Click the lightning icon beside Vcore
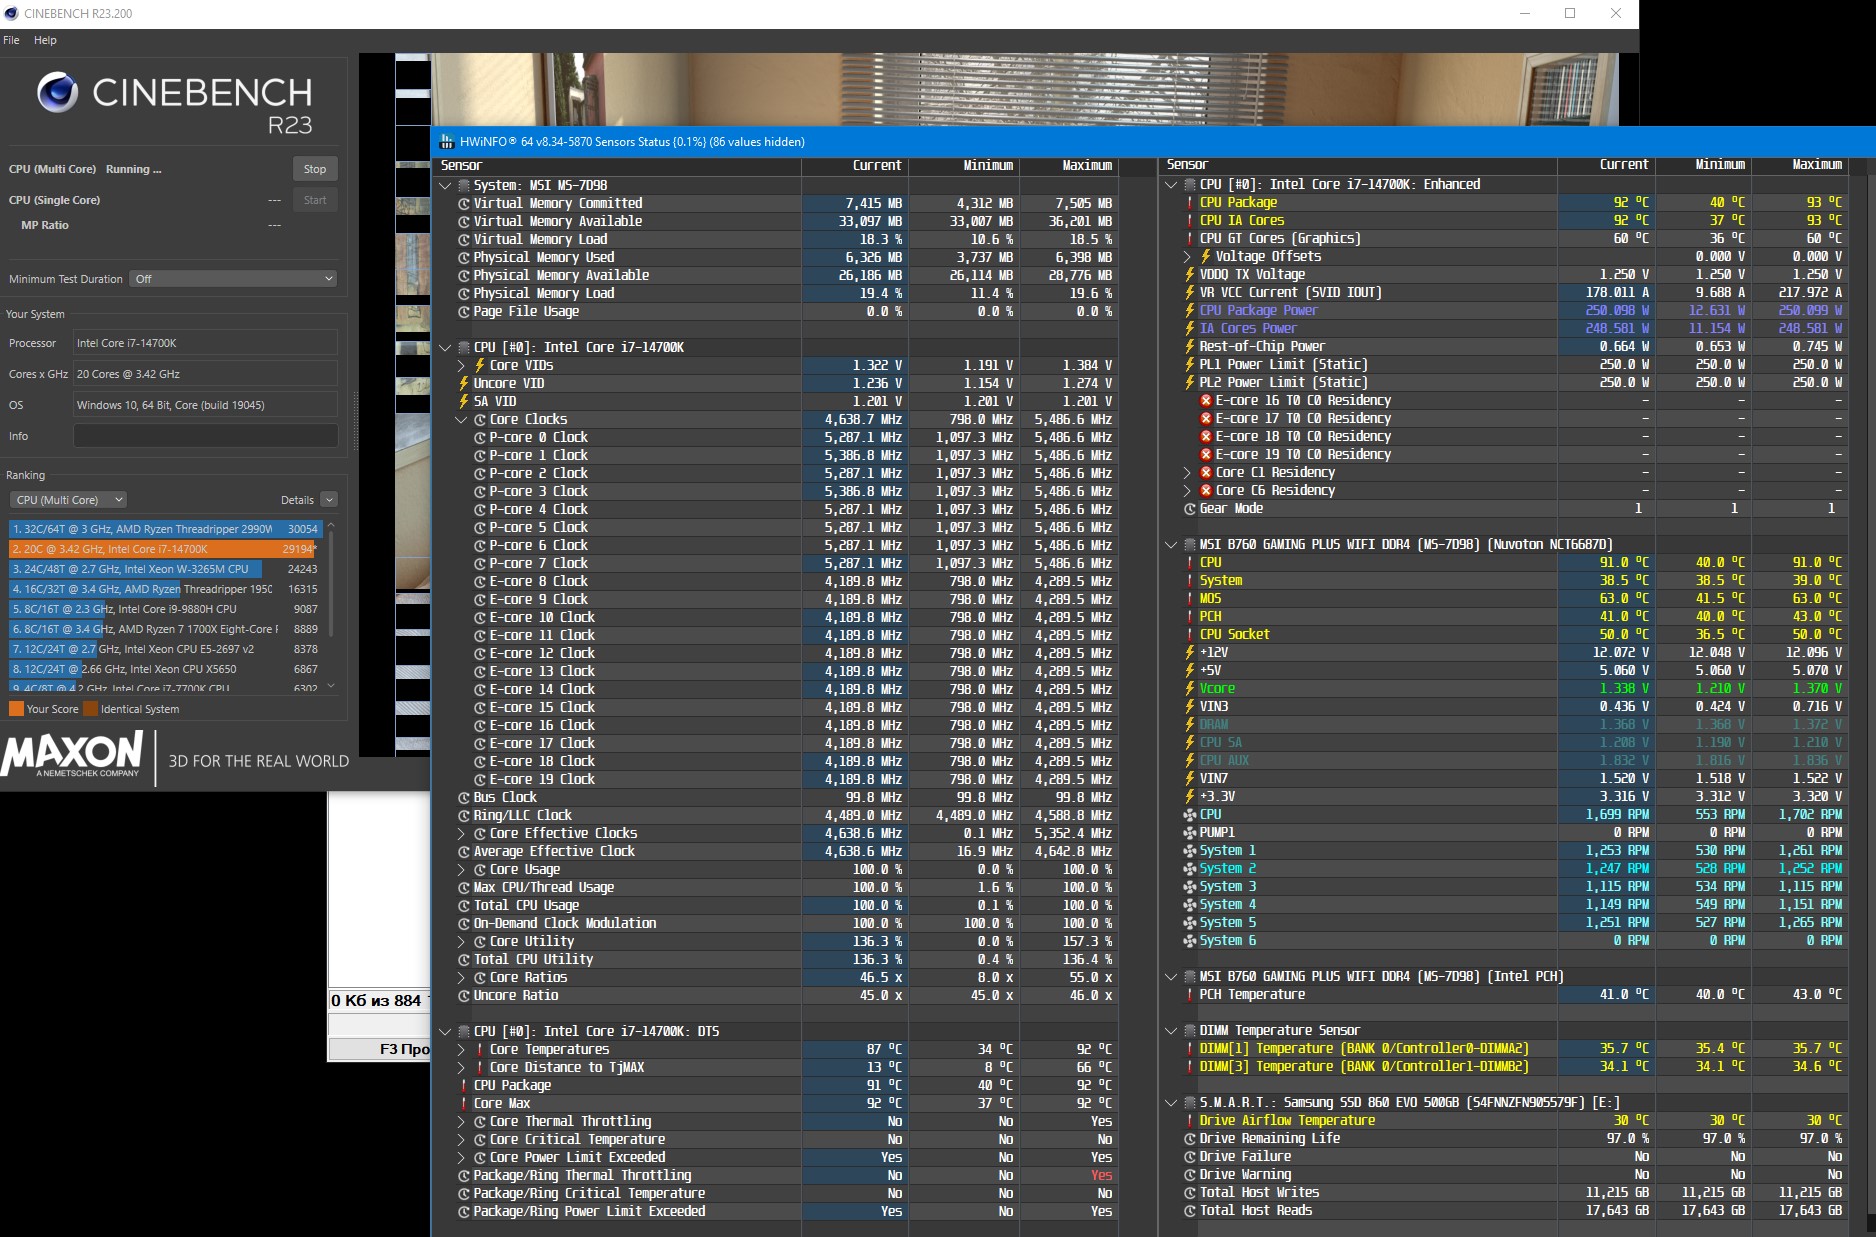 click(x=1190, y=688)
